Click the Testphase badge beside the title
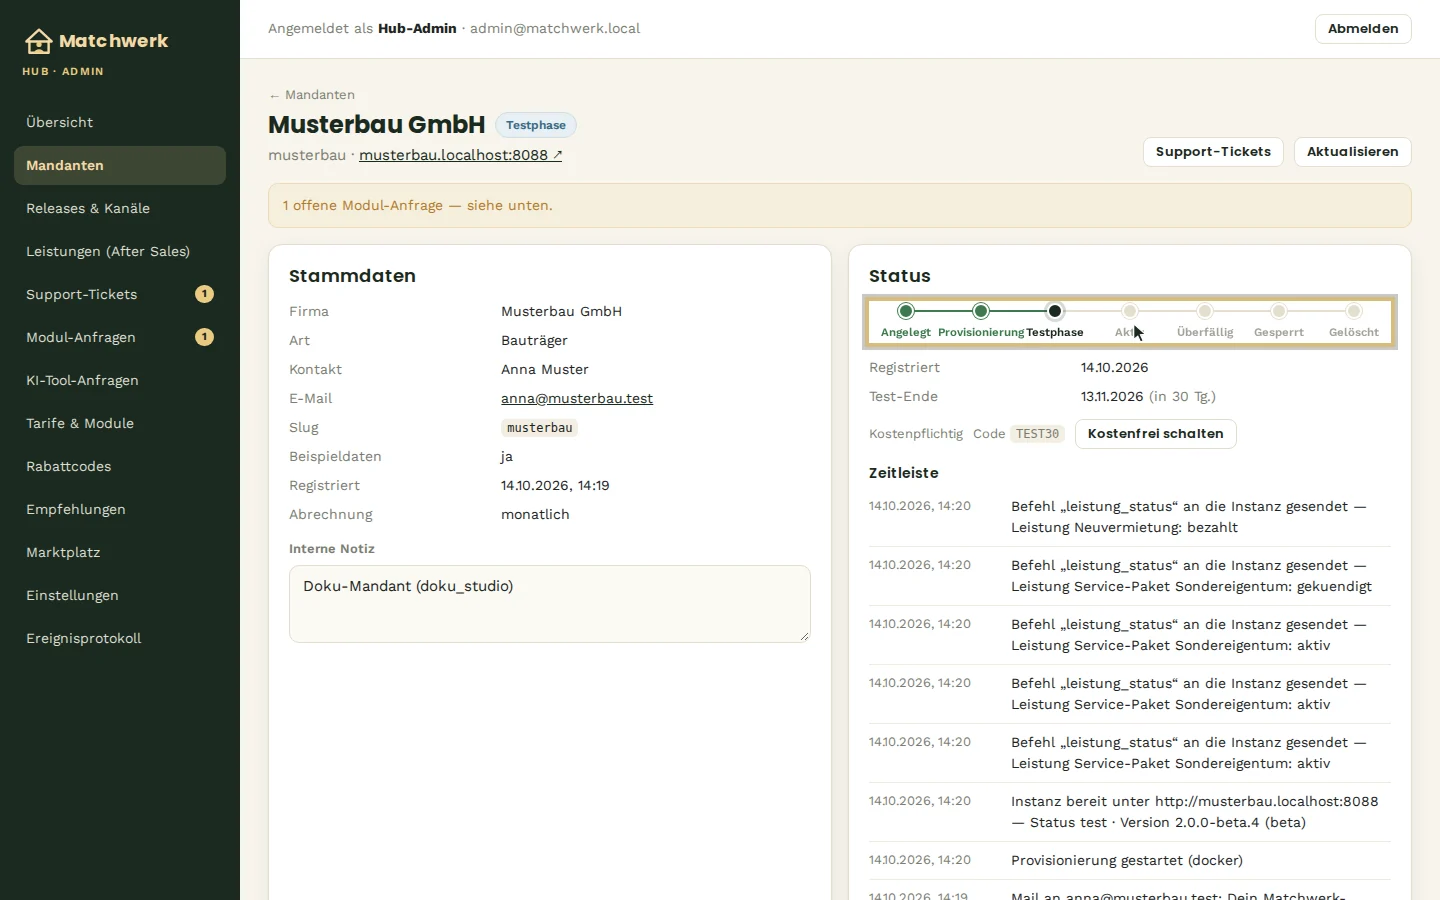The height and width of the screenshot is (900, 1440). pyautogui.click(x=536, y=125)
